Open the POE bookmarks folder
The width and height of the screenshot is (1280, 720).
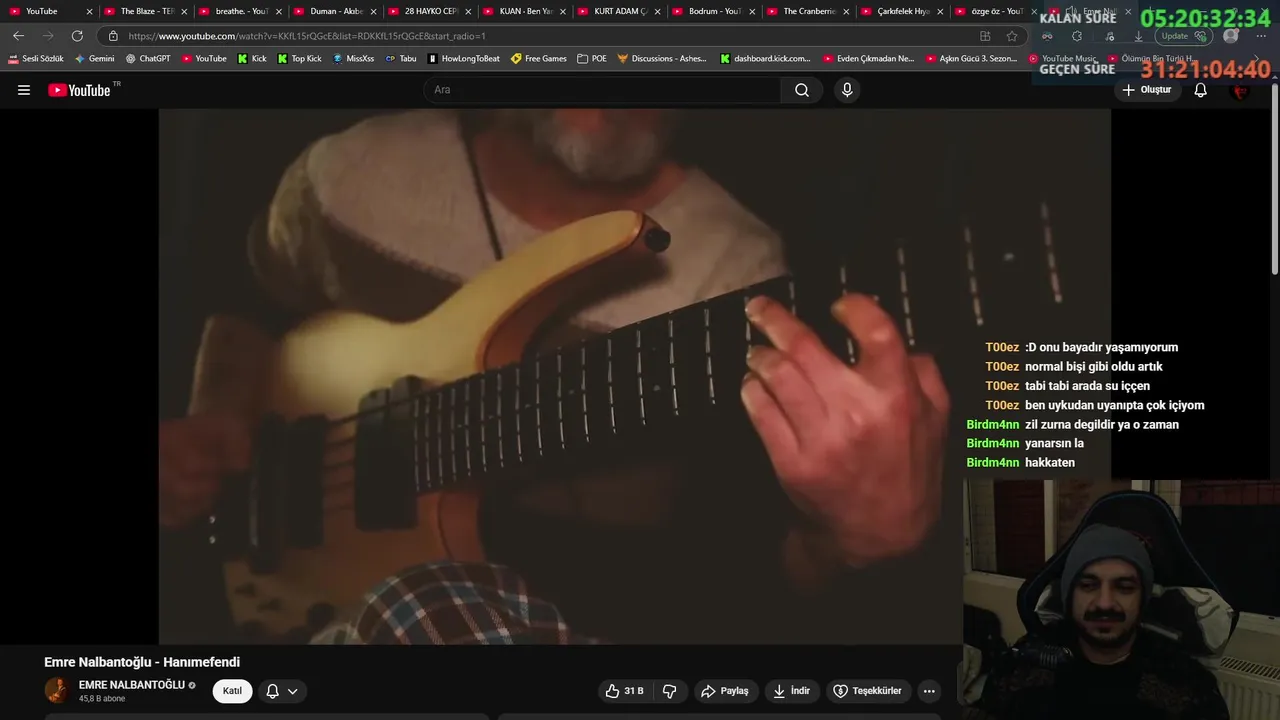pyautogui.click(x=592, y=58)
